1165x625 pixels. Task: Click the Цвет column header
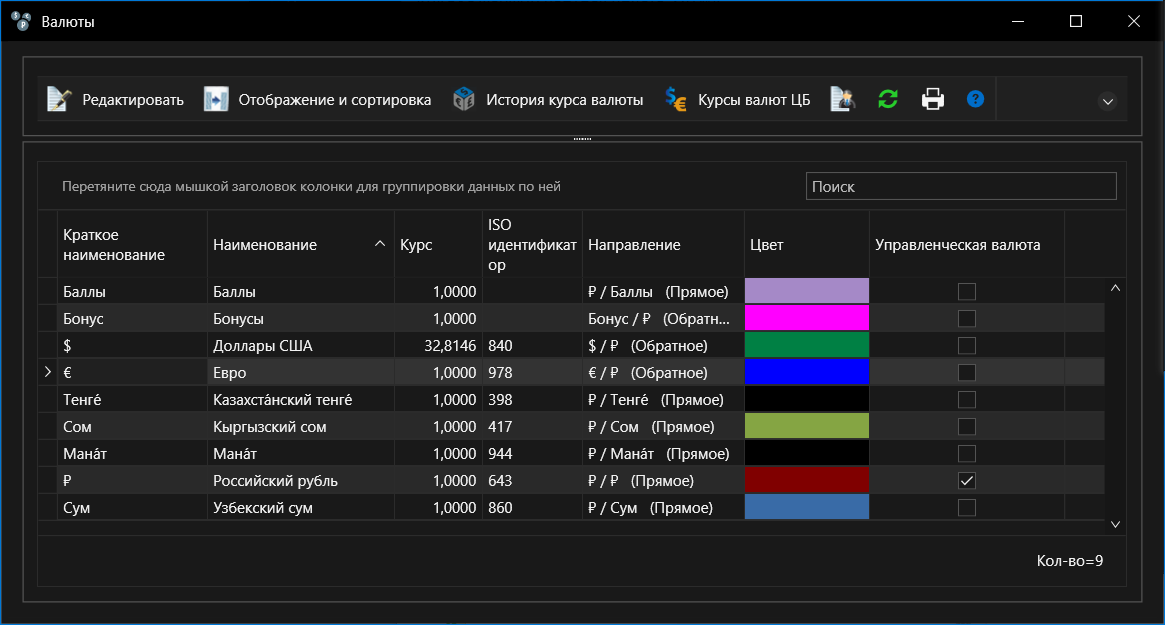(807, 245)
